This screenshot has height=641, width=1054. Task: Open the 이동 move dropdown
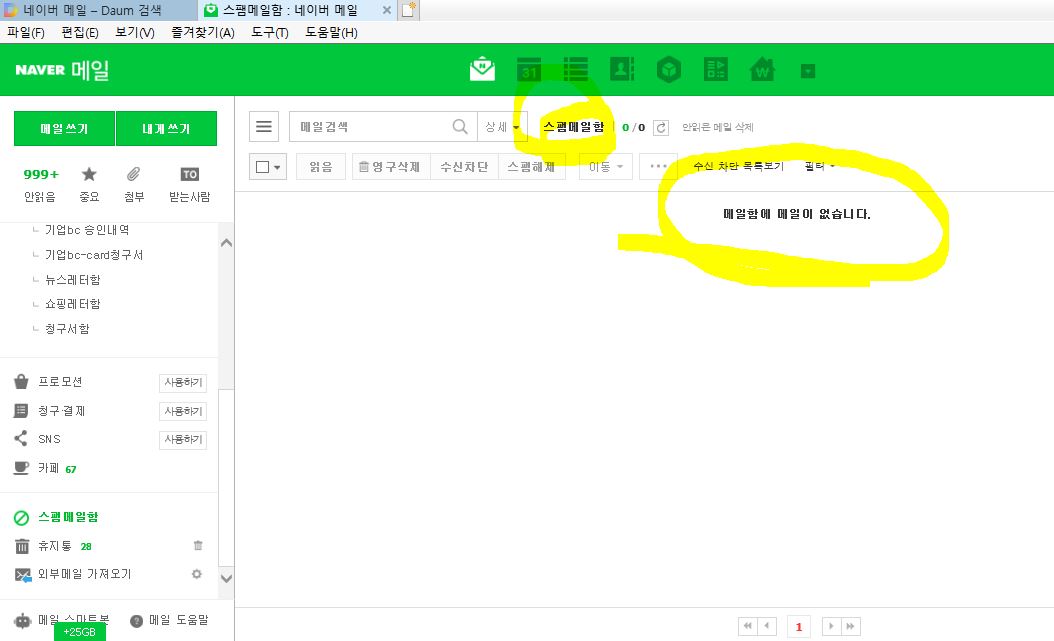tap(606, 167)
